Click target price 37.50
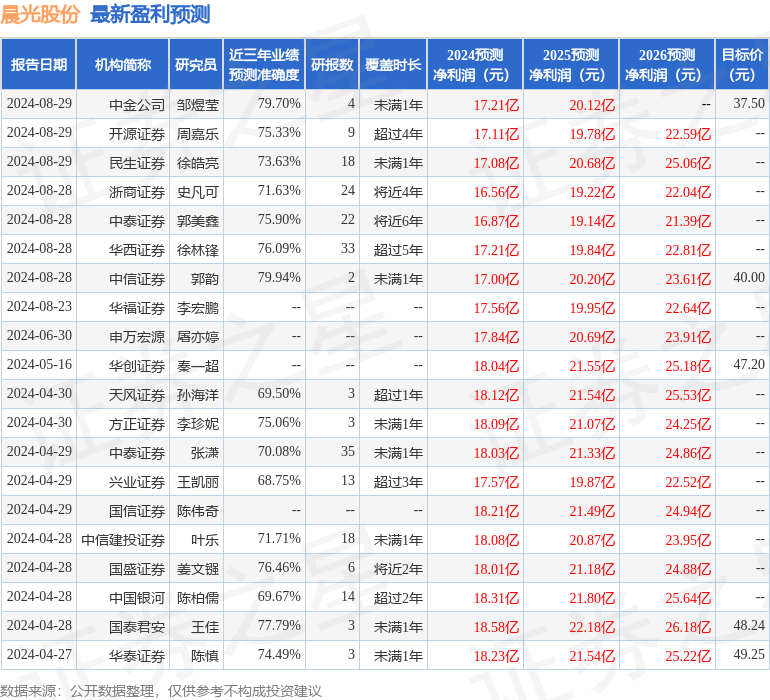The image size is (770, 700). [x=749, y=104]
